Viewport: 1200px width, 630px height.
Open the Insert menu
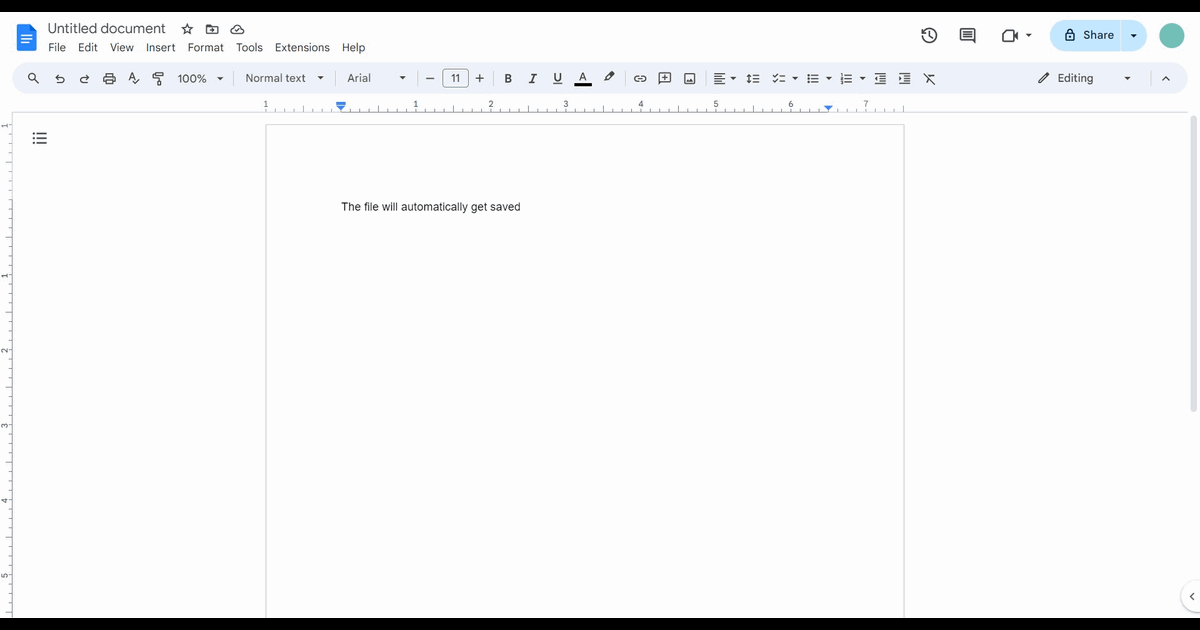160,47
